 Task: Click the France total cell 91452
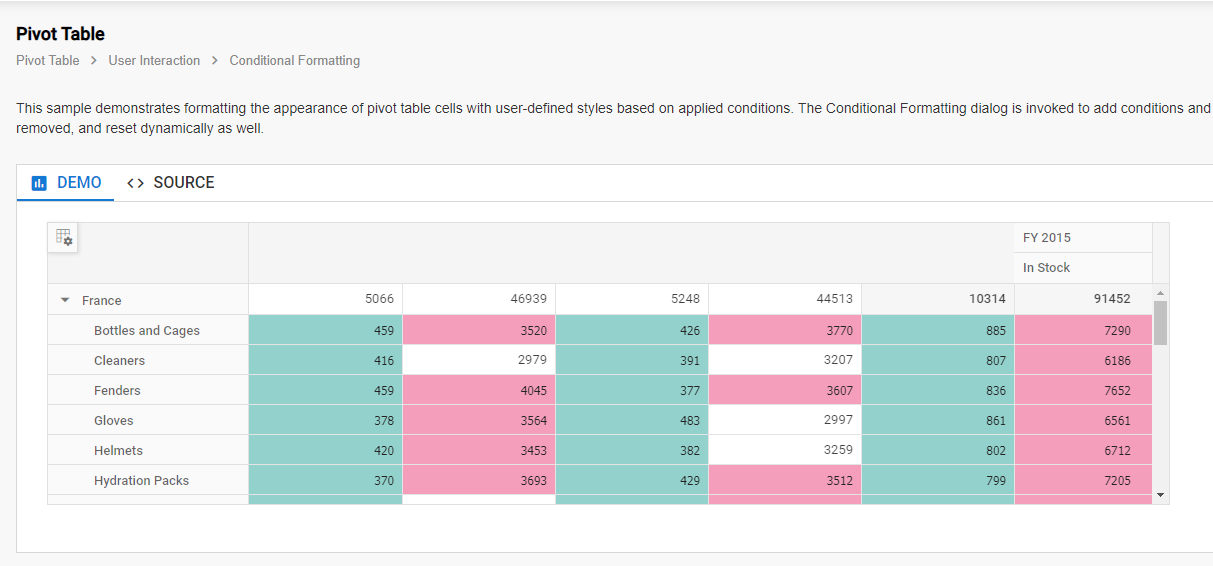[x=1083, y=299]
